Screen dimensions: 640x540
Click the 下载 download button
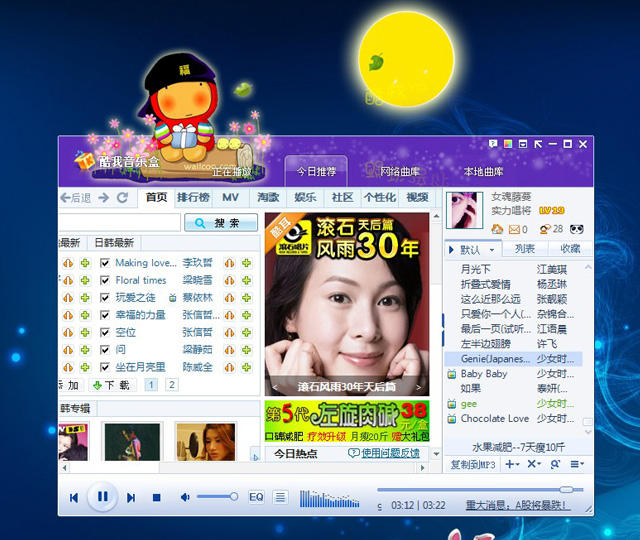(111, 385)
